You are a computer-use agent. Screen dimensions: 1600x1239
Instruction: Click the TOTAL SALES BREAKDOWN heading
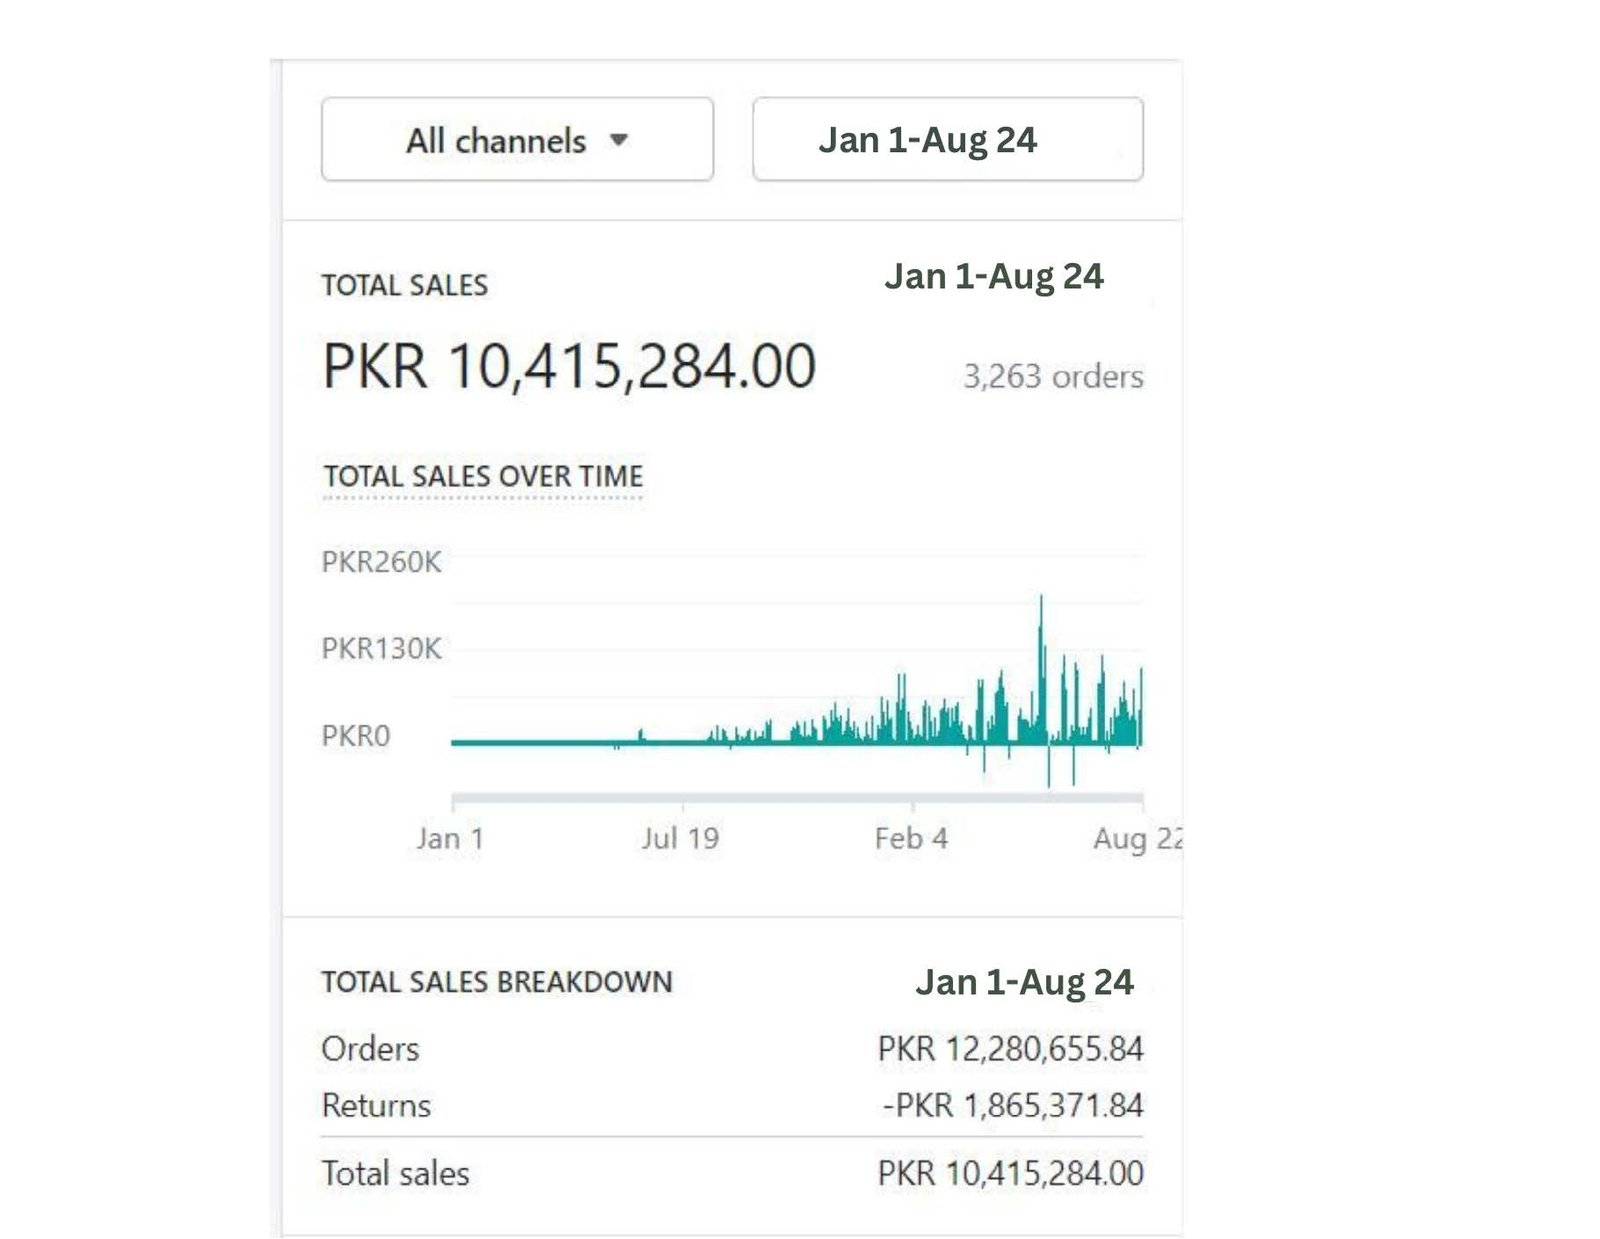tap(496, 982)
